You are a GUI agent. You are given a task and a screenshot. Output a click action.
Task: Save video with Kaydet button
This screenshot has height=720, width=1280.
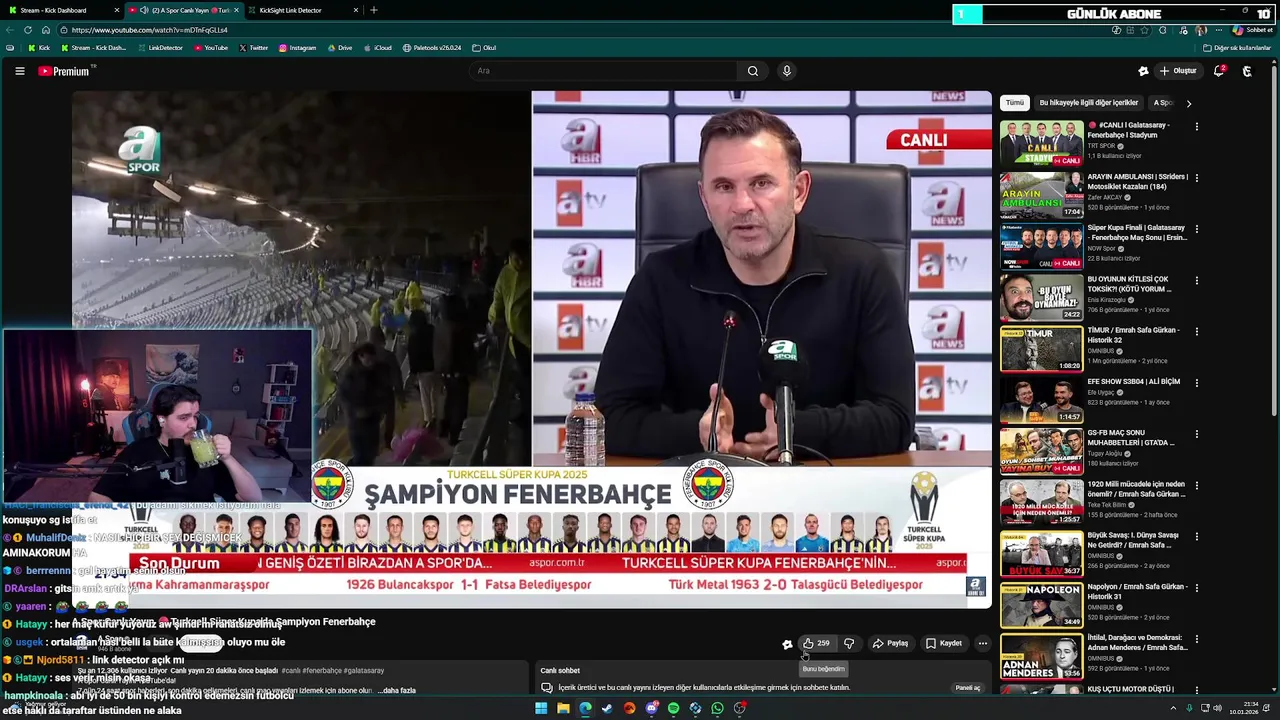[x=943, y=643]
